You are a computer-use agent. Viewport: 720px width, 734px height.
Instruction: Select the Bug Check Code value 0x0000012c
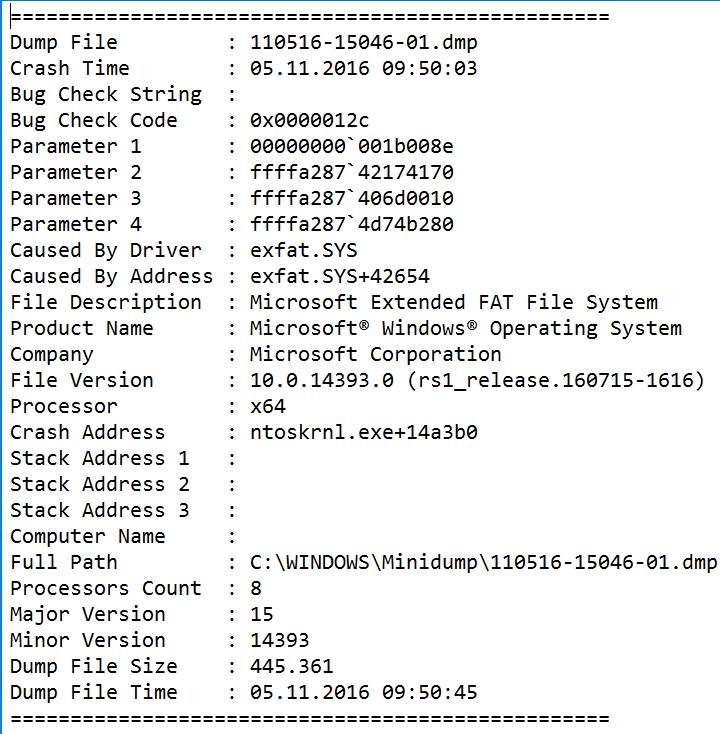pos(310,121)
